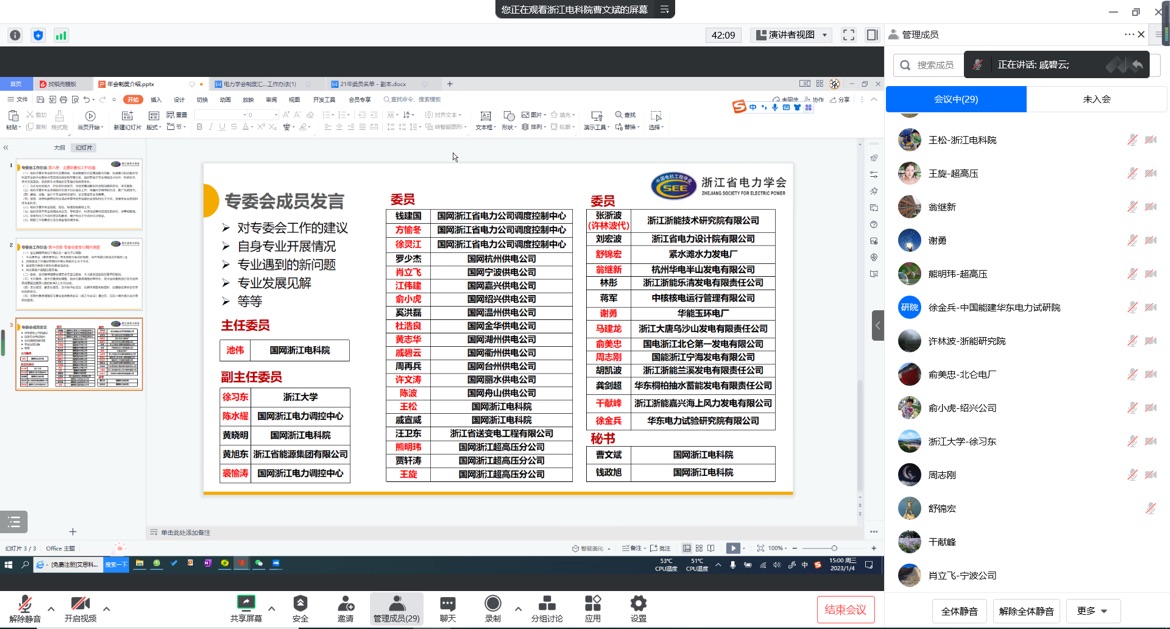Start recording with the 录制 icon
The image size is (1170, 629).
(492, 608)
